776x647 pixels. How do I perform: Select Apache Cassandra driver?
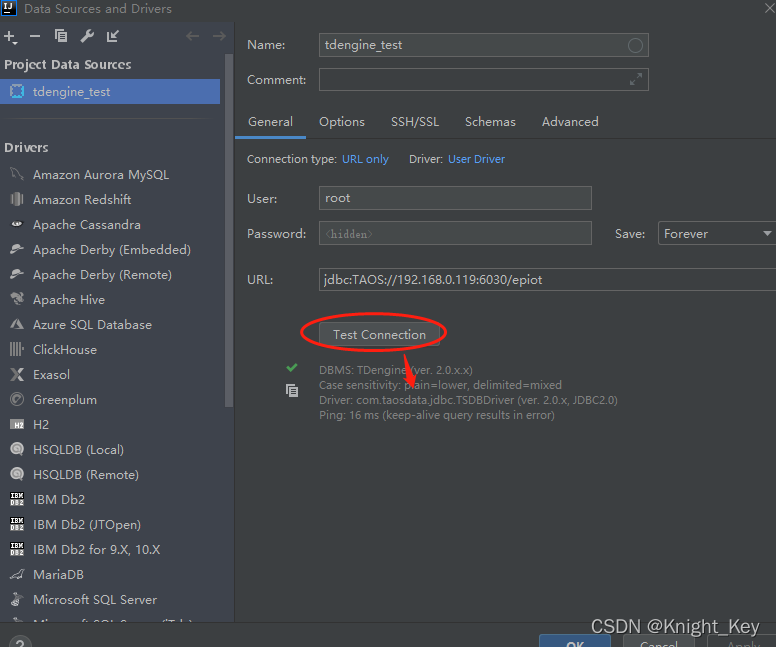coord(87,225)
